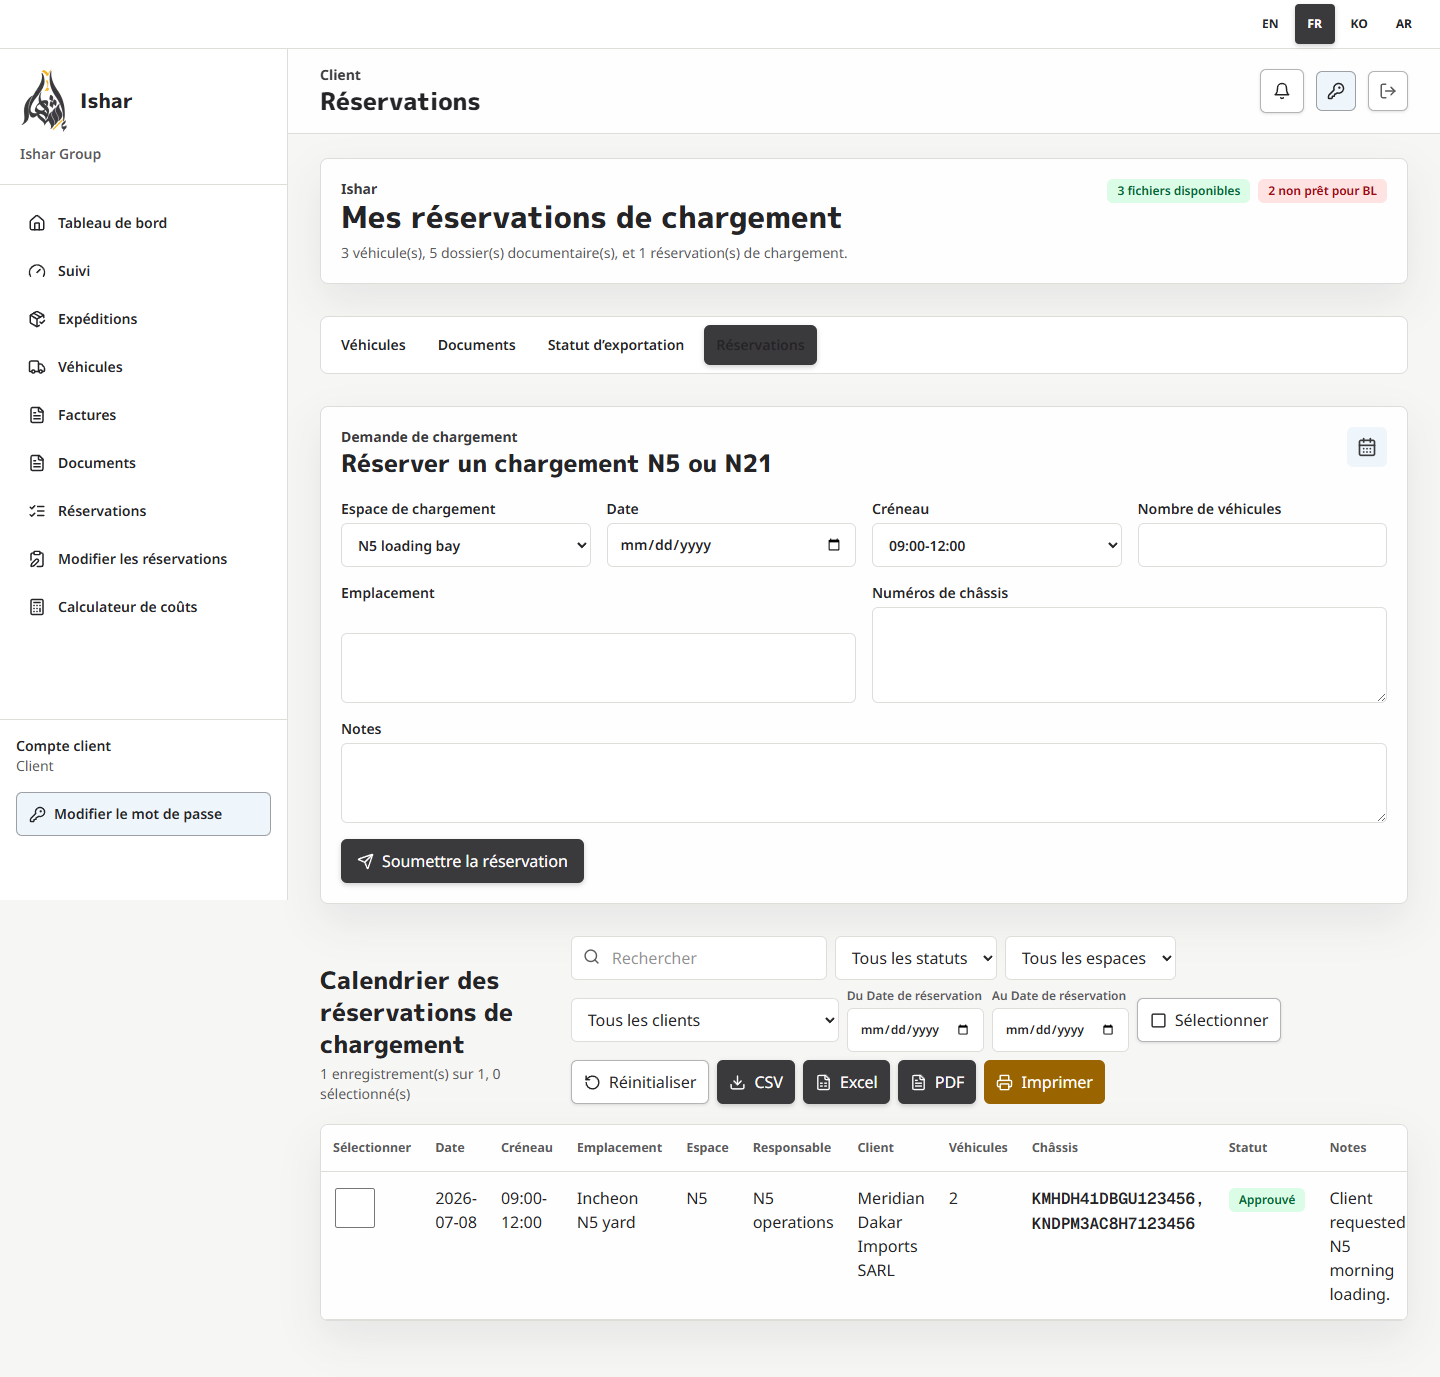Toggle the Sélectionner checkbox button
The image size is (1440, 1377).
click(x=1209, y=1020)
